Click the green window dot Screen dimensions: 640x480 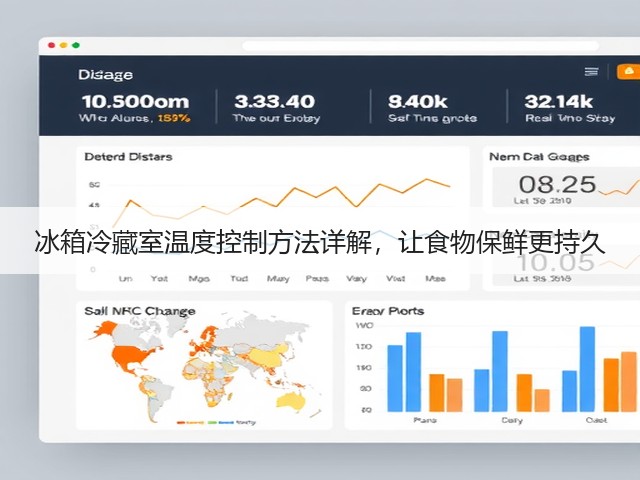pyautogui.click(x=76, y=45)
